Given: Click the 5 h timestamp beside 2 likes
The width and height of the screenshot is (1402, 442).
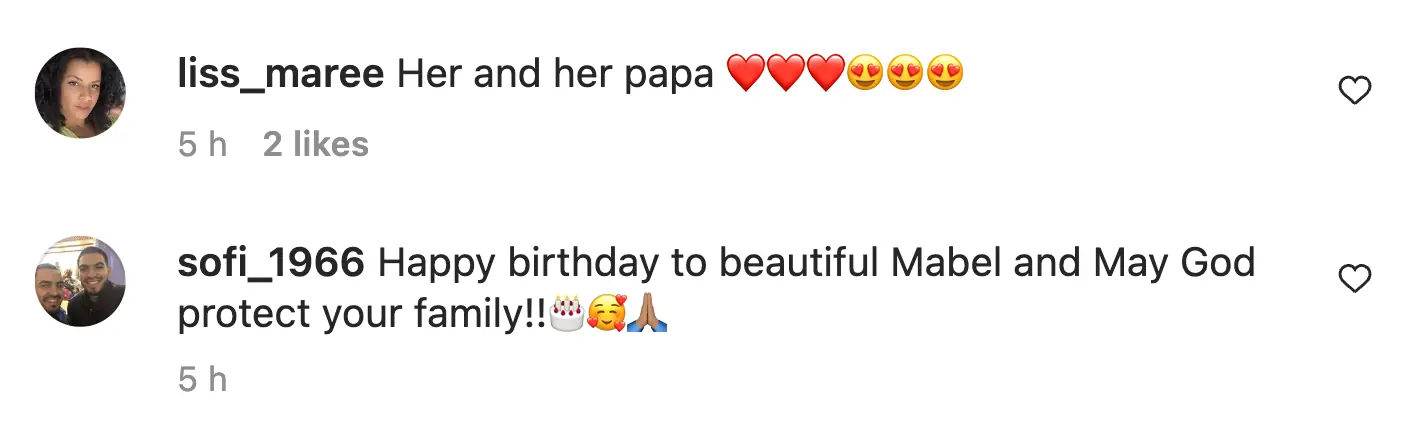Looking at the screenshot, I should [203, 145].
